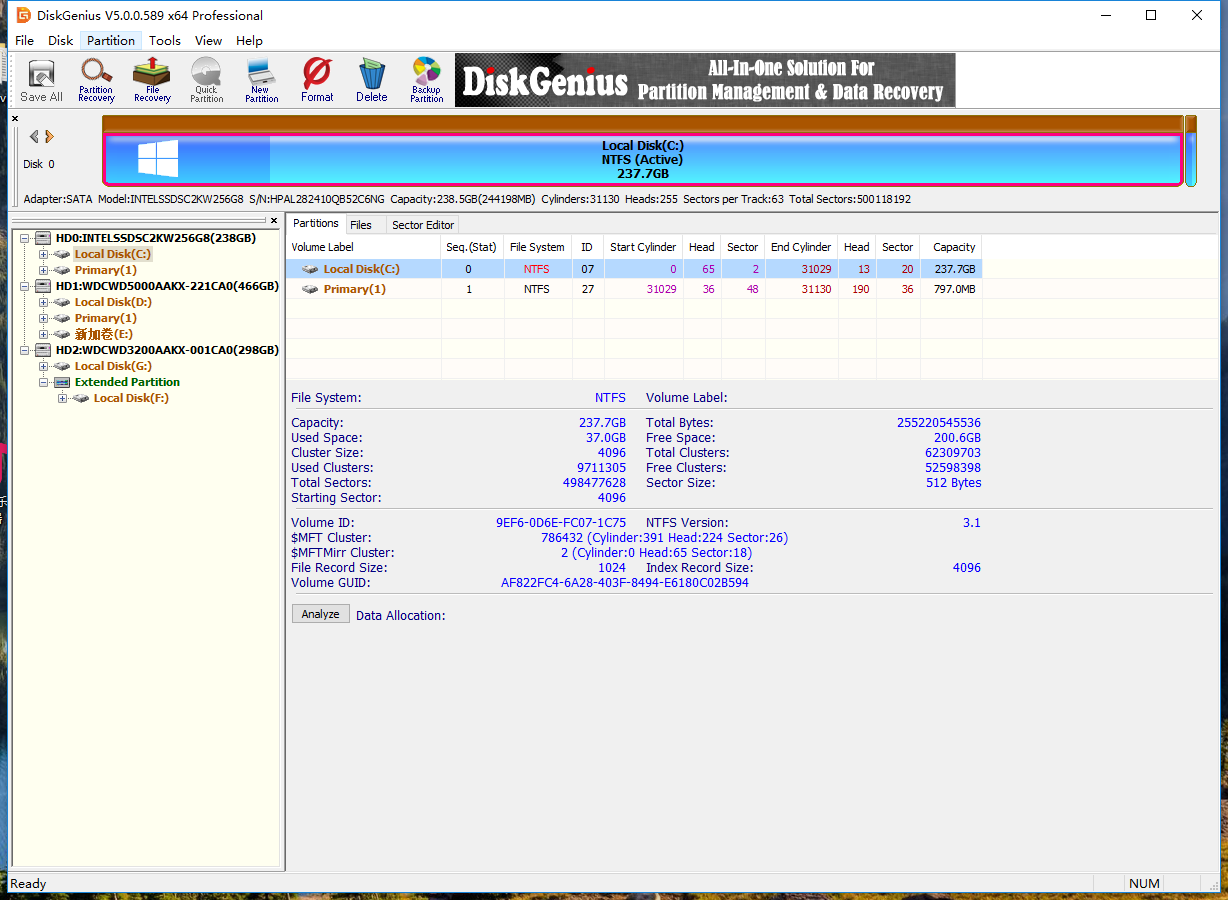Click the Delete partition trash icon
The image size is (1228, 900).
tap(371, 80)
